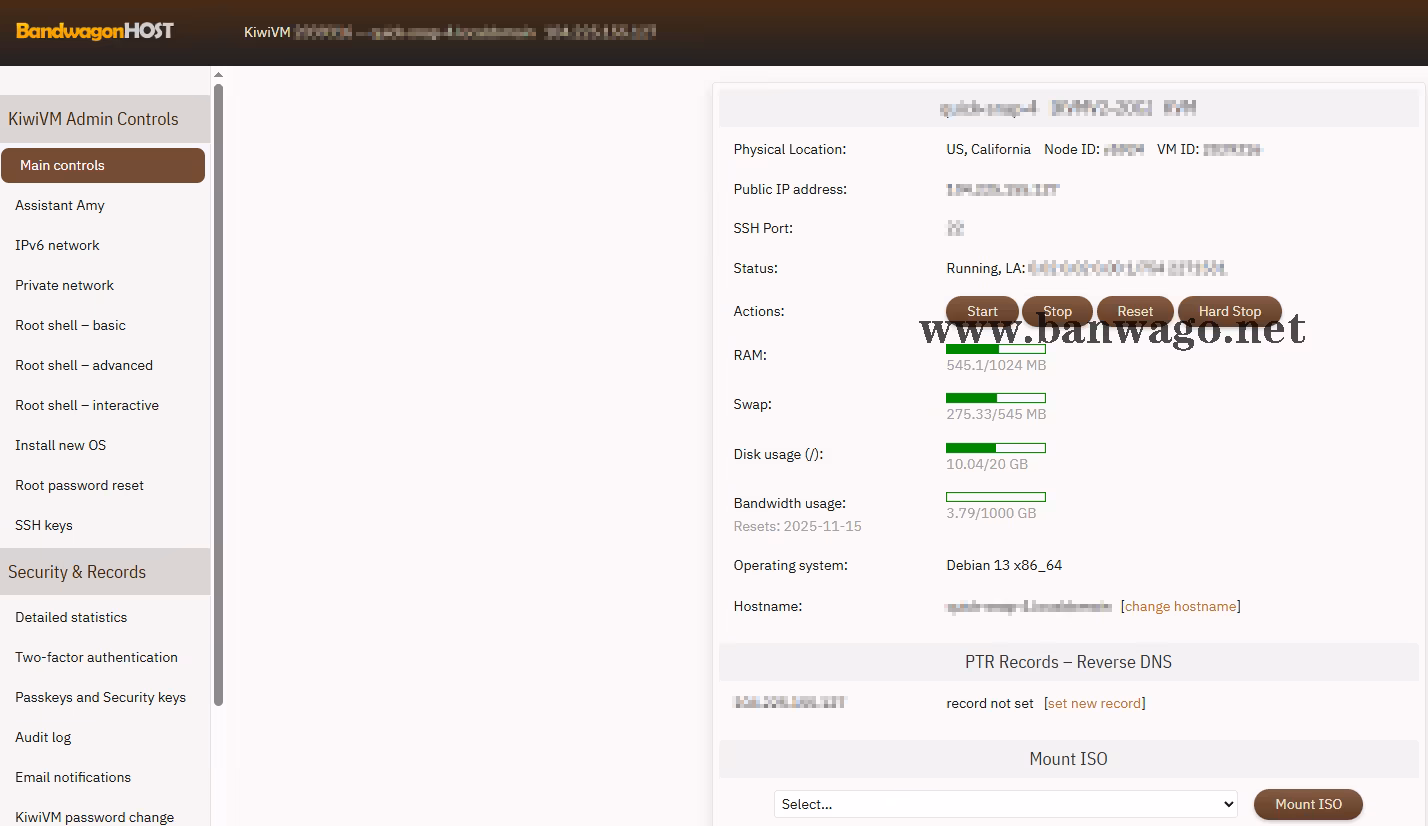1428x826 pixels.
Task: Click the BandwagonHOST logo
Action: [x=95, y=31]
